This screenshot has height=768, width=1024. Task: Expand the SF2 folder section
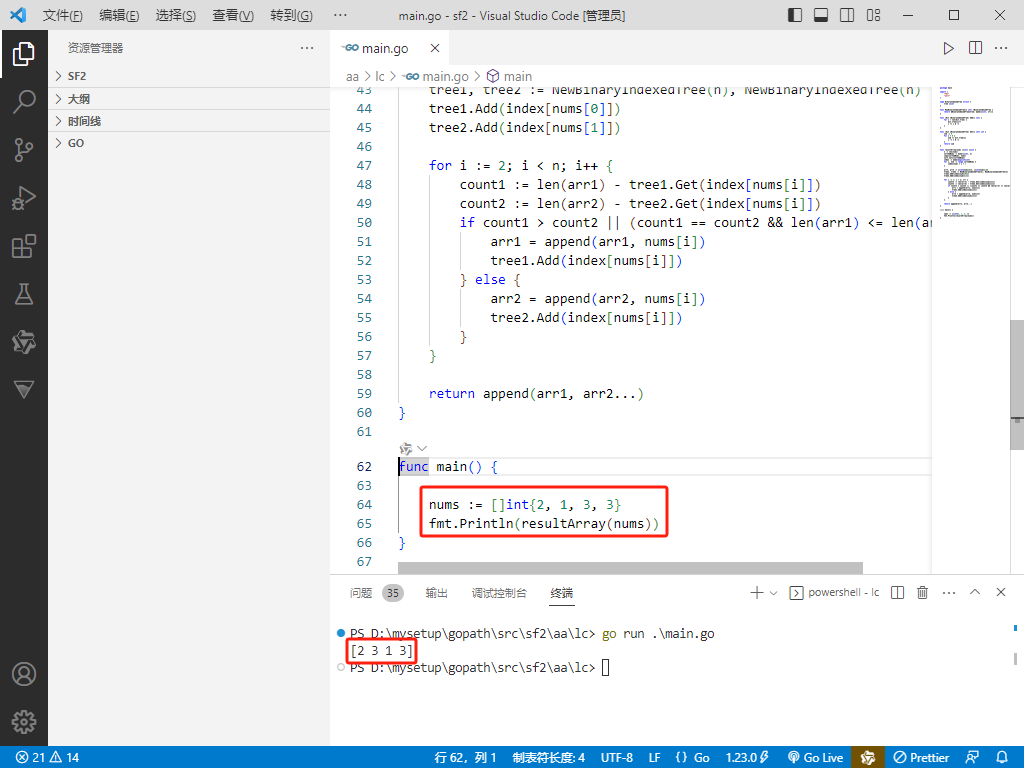(189, 76)
